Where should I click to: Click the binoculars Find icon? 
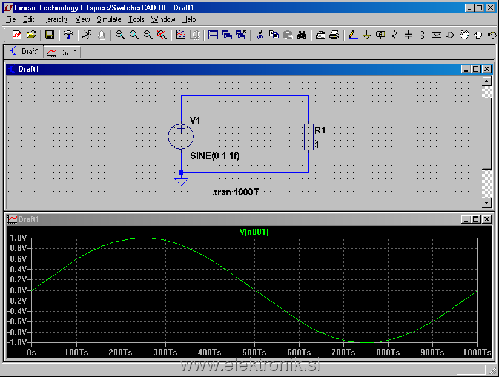point(301,35)
